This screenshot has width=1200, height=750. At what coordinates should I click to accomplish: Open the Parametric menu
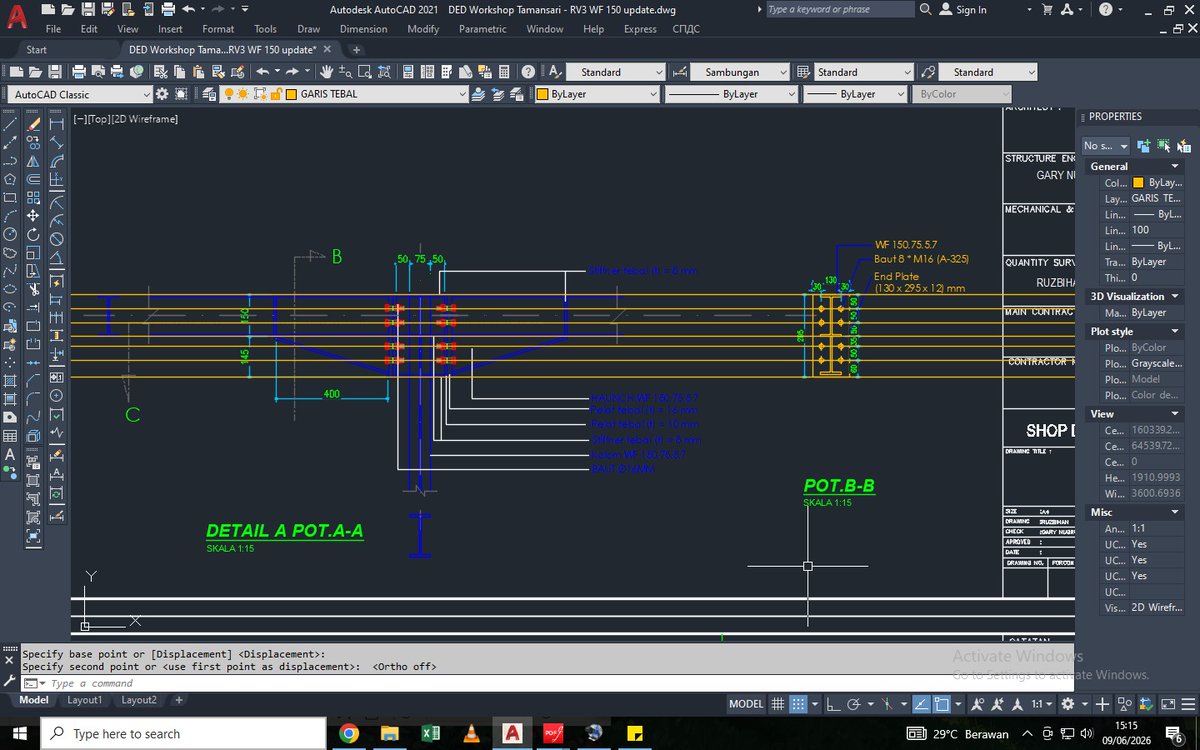point(483,29)
